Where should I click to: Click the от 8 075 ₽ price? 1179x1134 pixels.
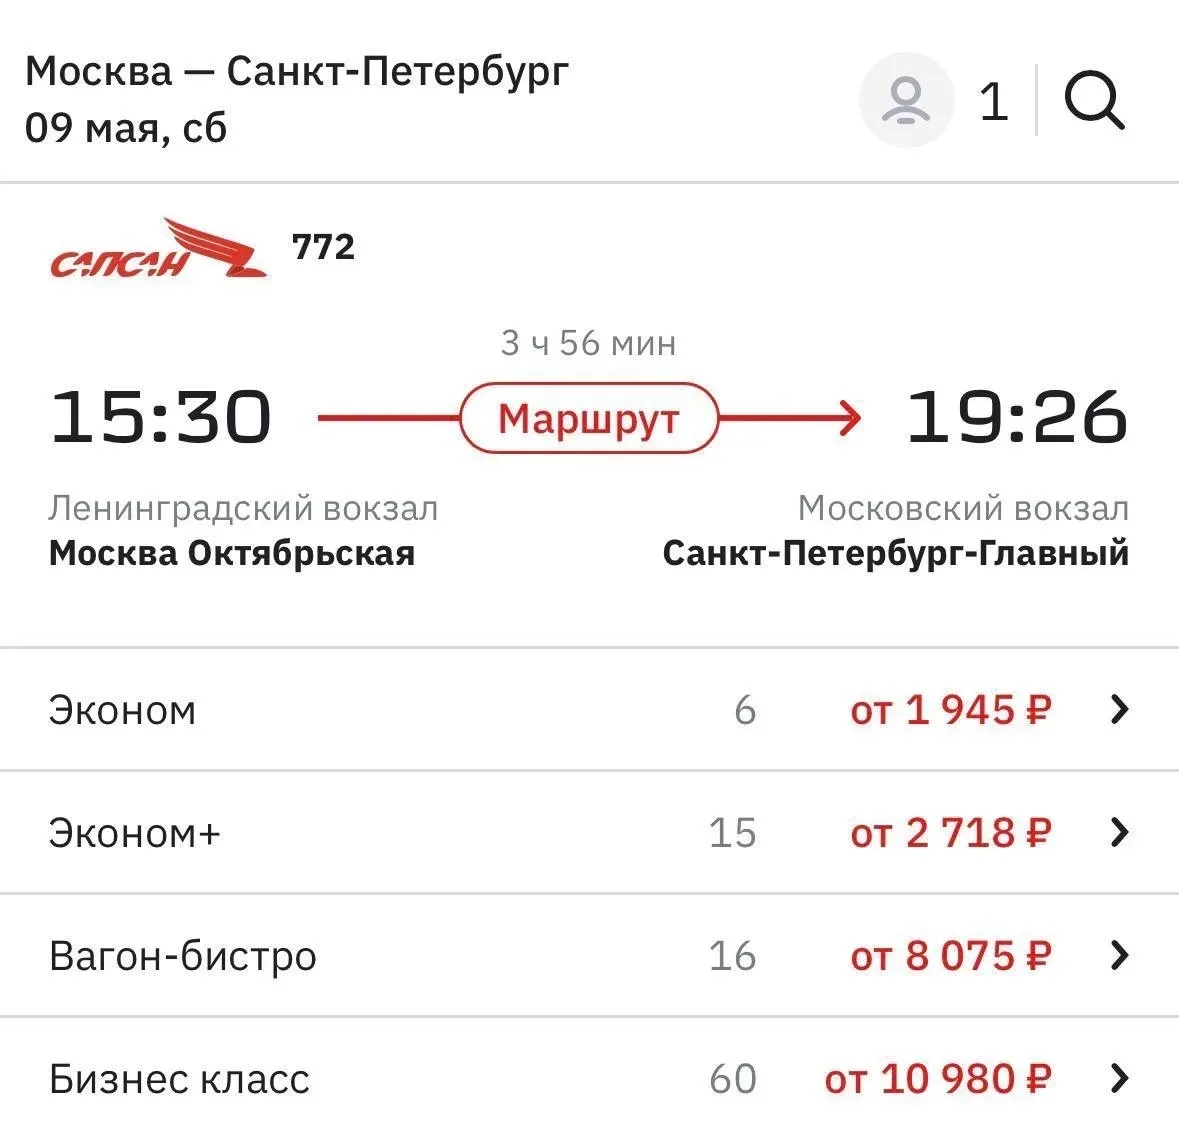[x=950, y=956]
